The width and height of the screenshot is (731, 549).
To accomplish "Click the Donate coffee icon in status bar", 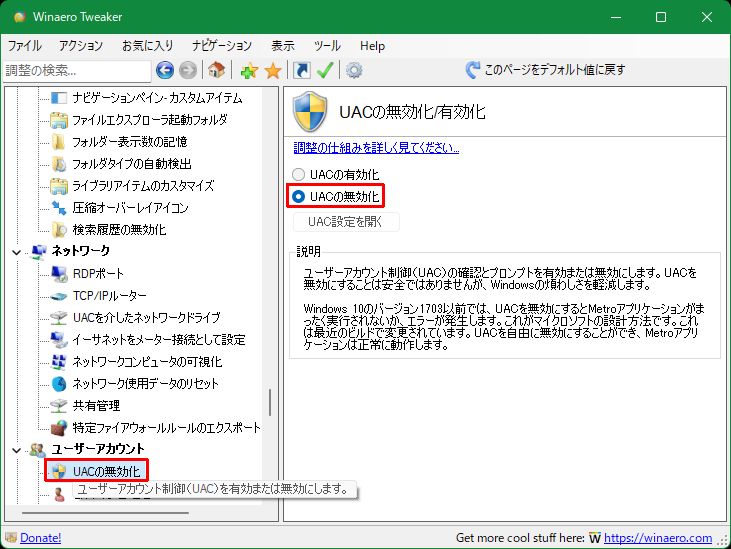I will point(11,538).
